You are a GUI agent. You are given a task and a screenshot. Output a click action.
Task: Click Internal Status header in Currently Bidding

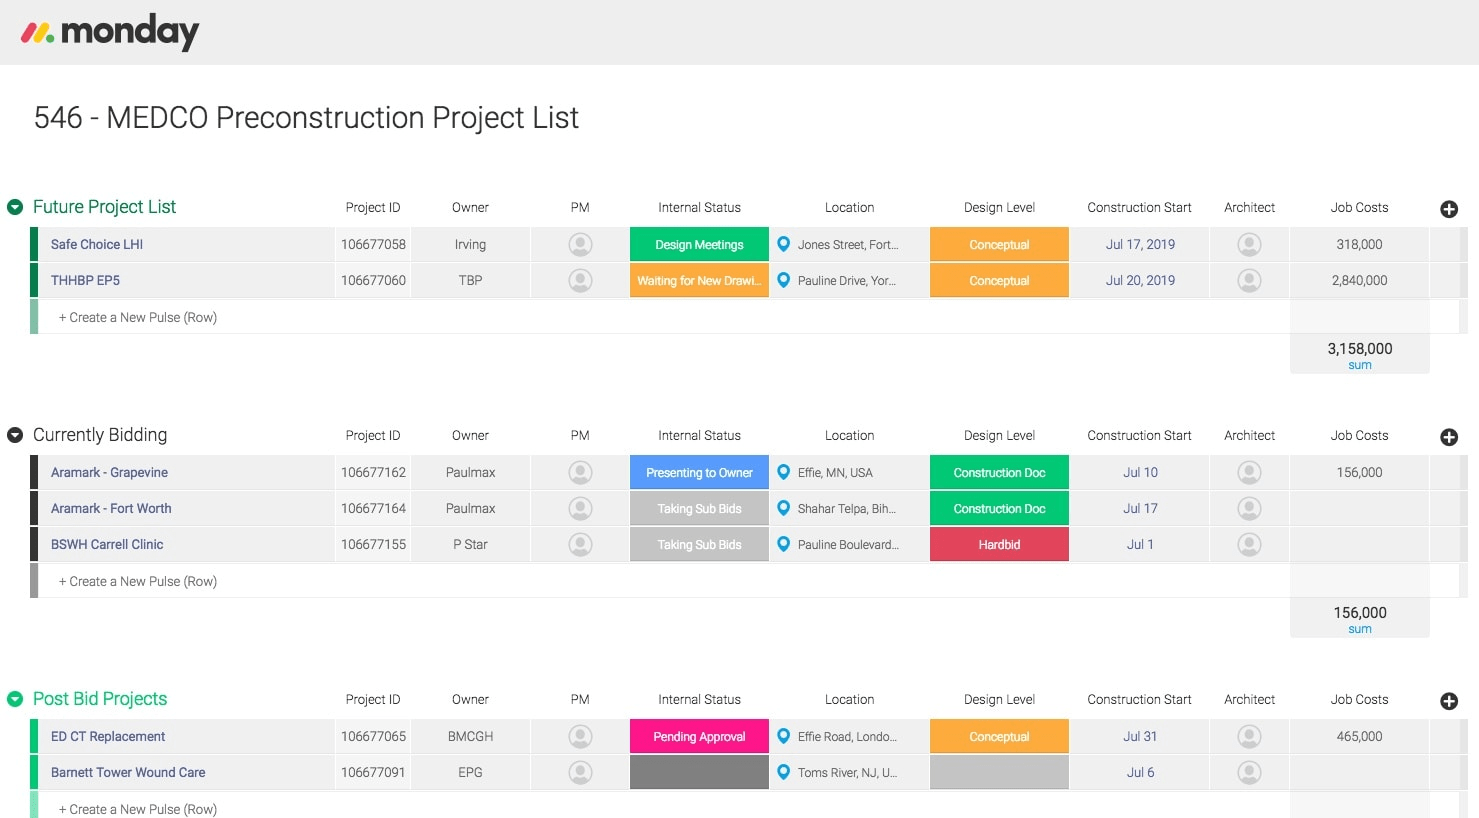[x=699, y=435]
